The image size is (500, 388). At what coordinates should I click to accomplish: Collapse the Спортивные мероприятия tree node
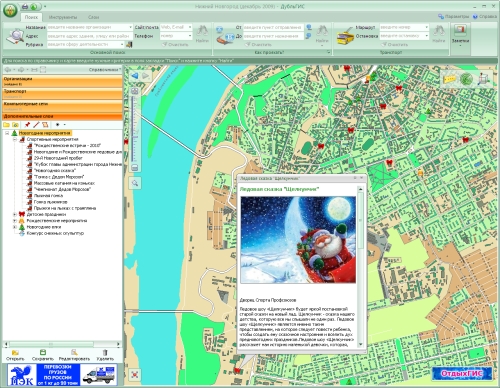tap(15, 139)
